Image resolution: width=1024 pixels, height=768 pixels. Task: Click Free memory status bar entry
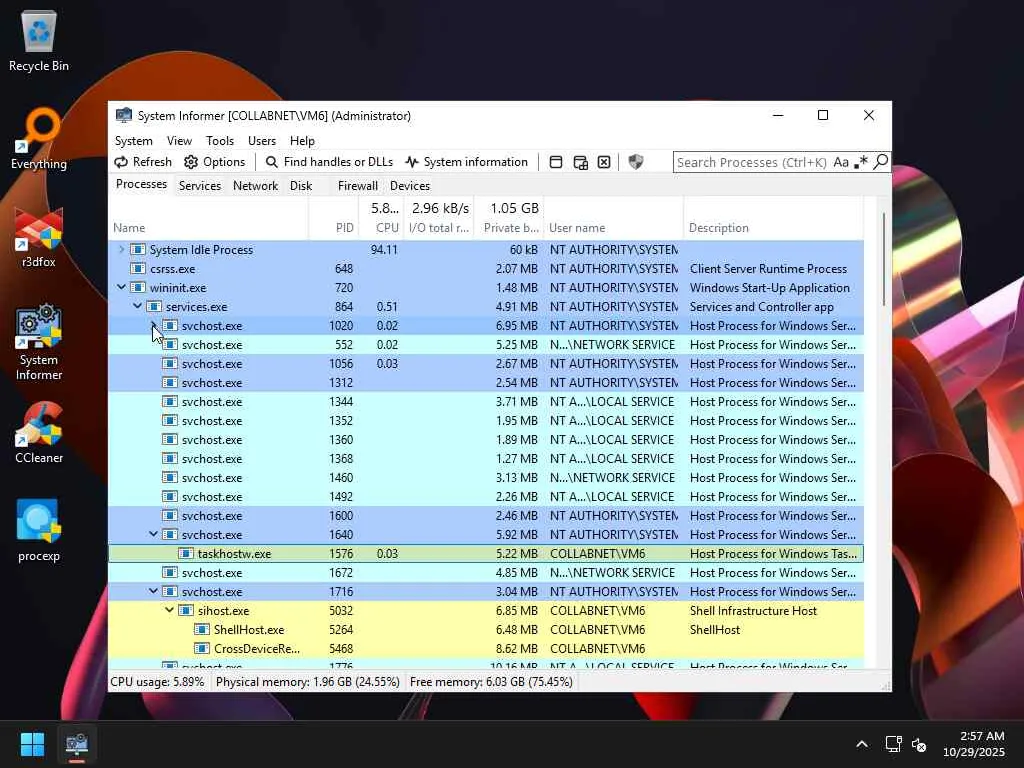tap(491, 682)
